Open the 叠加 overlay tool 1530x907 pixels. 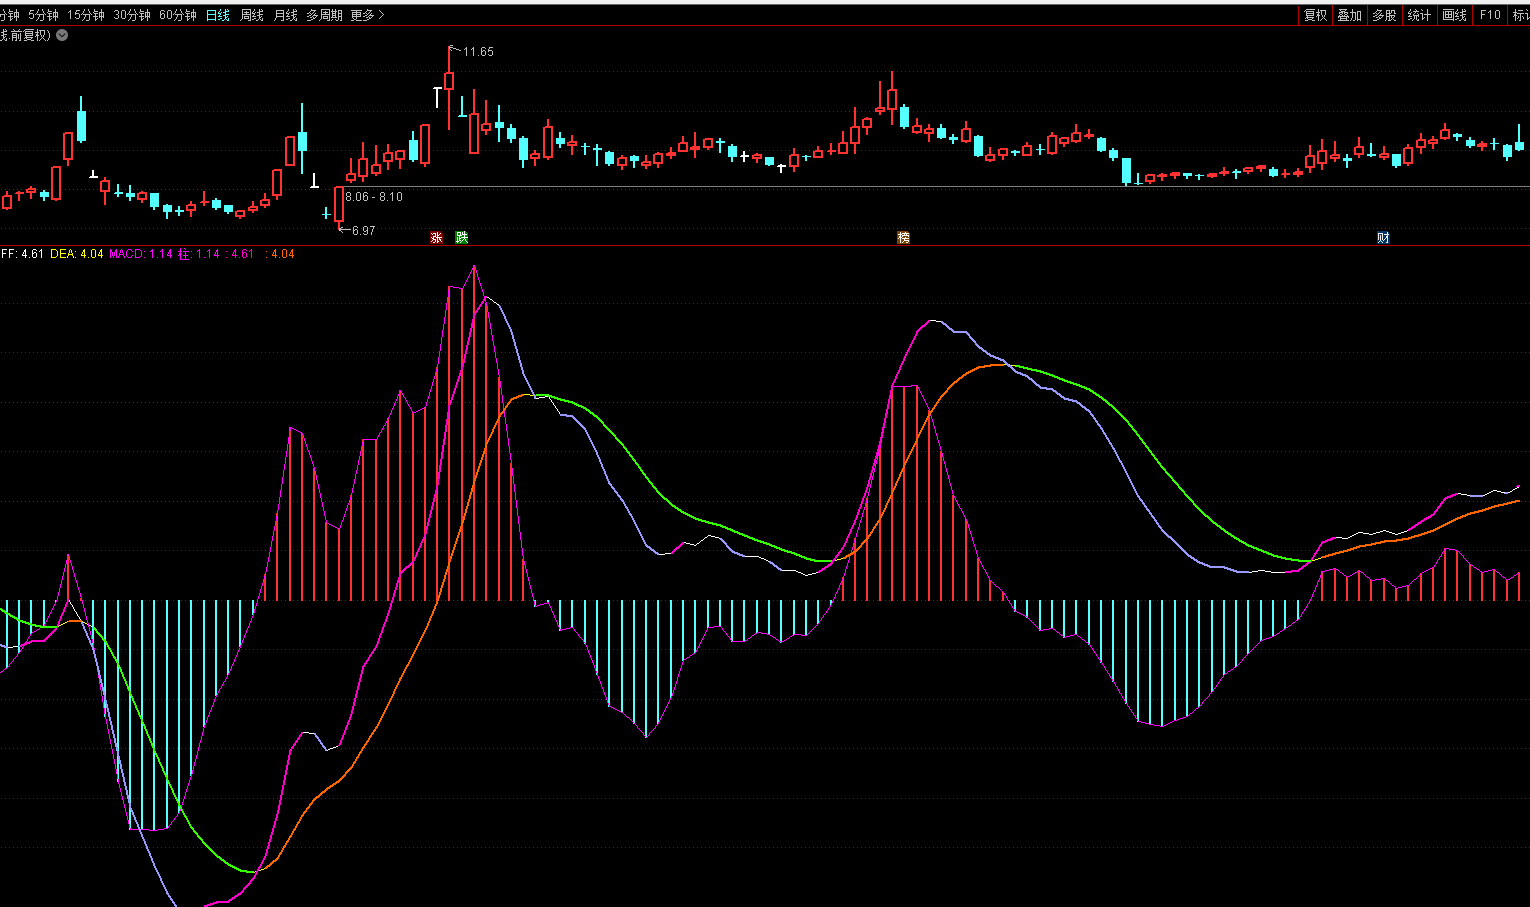pyautogui.click(x=1349, y=15)
